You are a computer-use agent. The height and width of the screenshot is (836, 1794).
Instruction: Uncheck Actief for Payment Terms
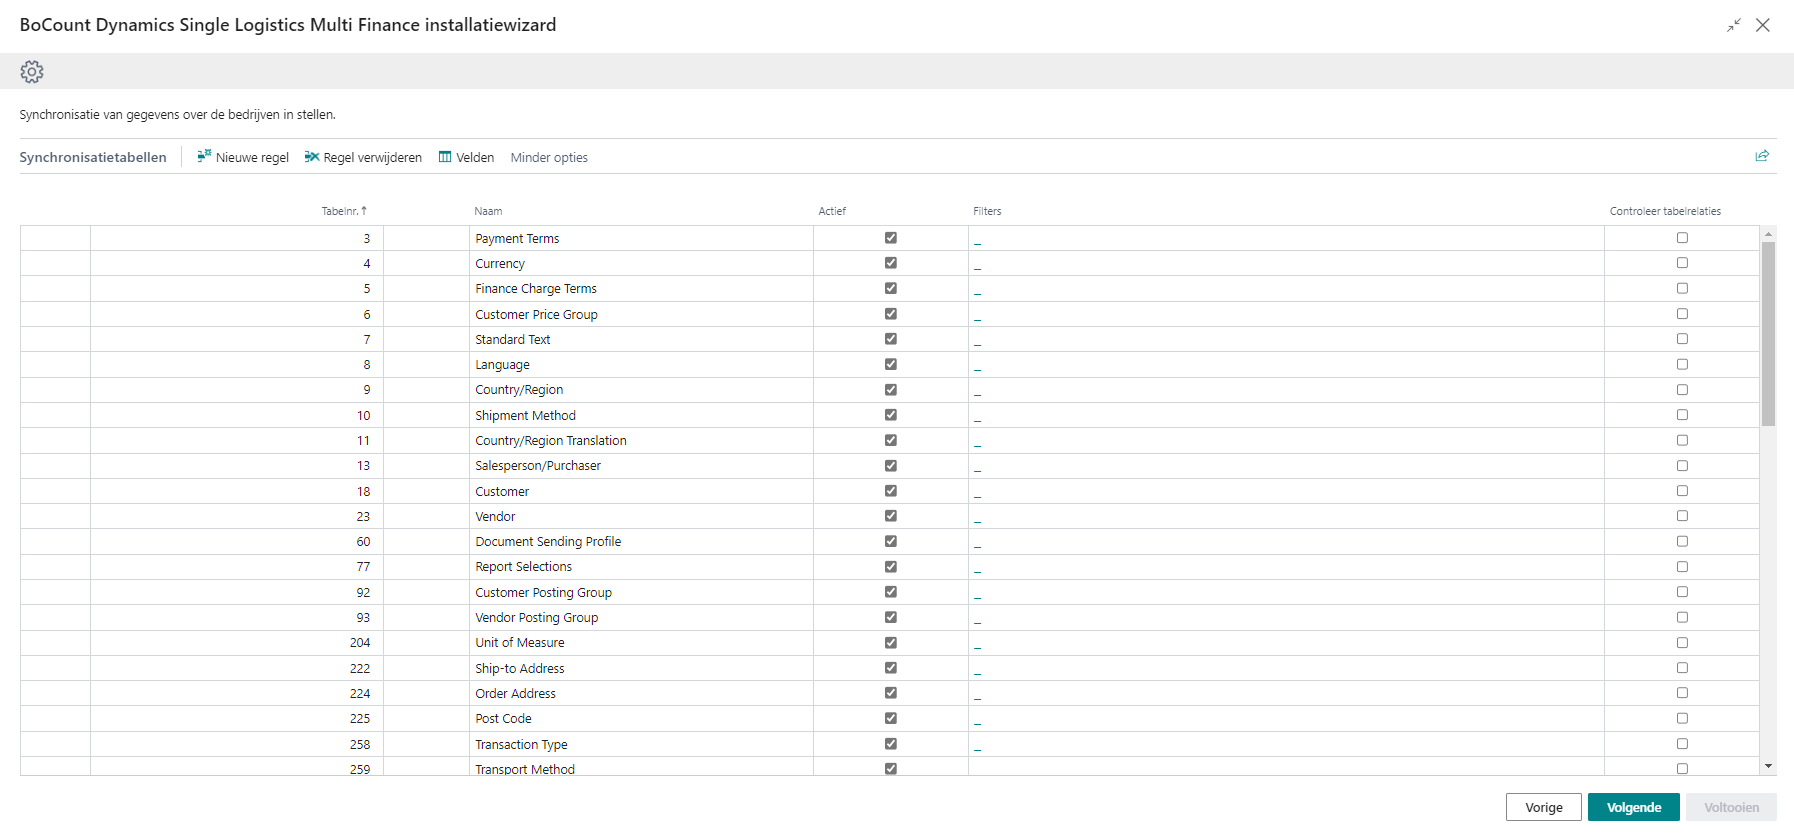tap(890, 238)
